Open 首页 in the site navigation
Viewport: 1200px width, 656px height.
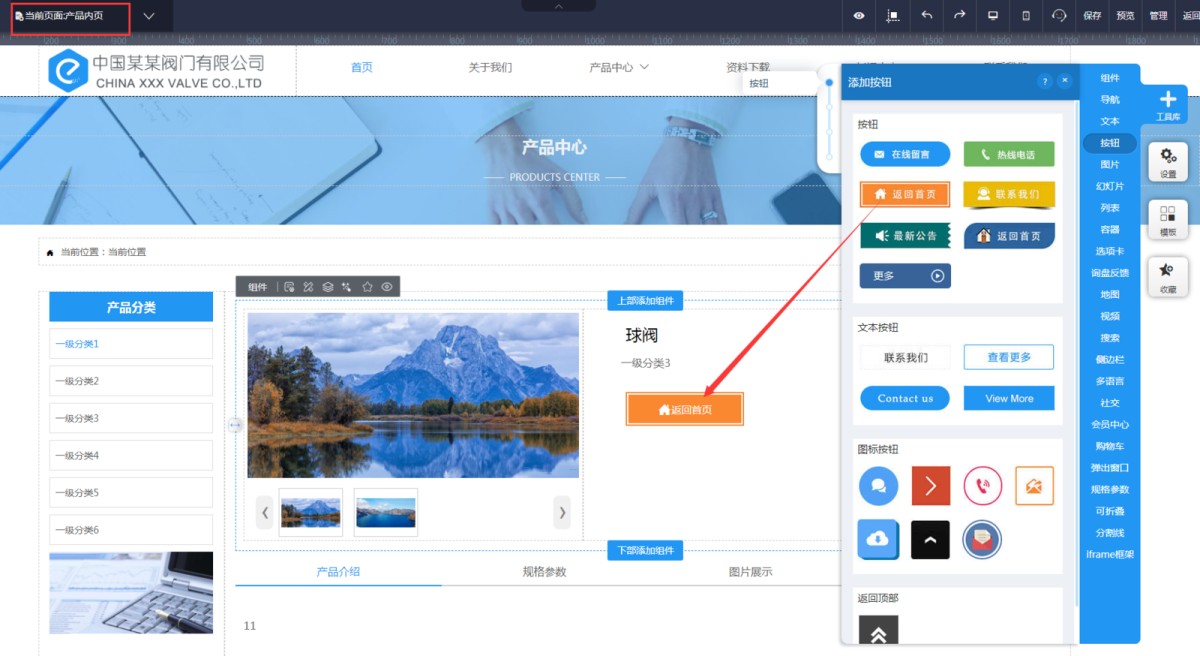[361, 67]
